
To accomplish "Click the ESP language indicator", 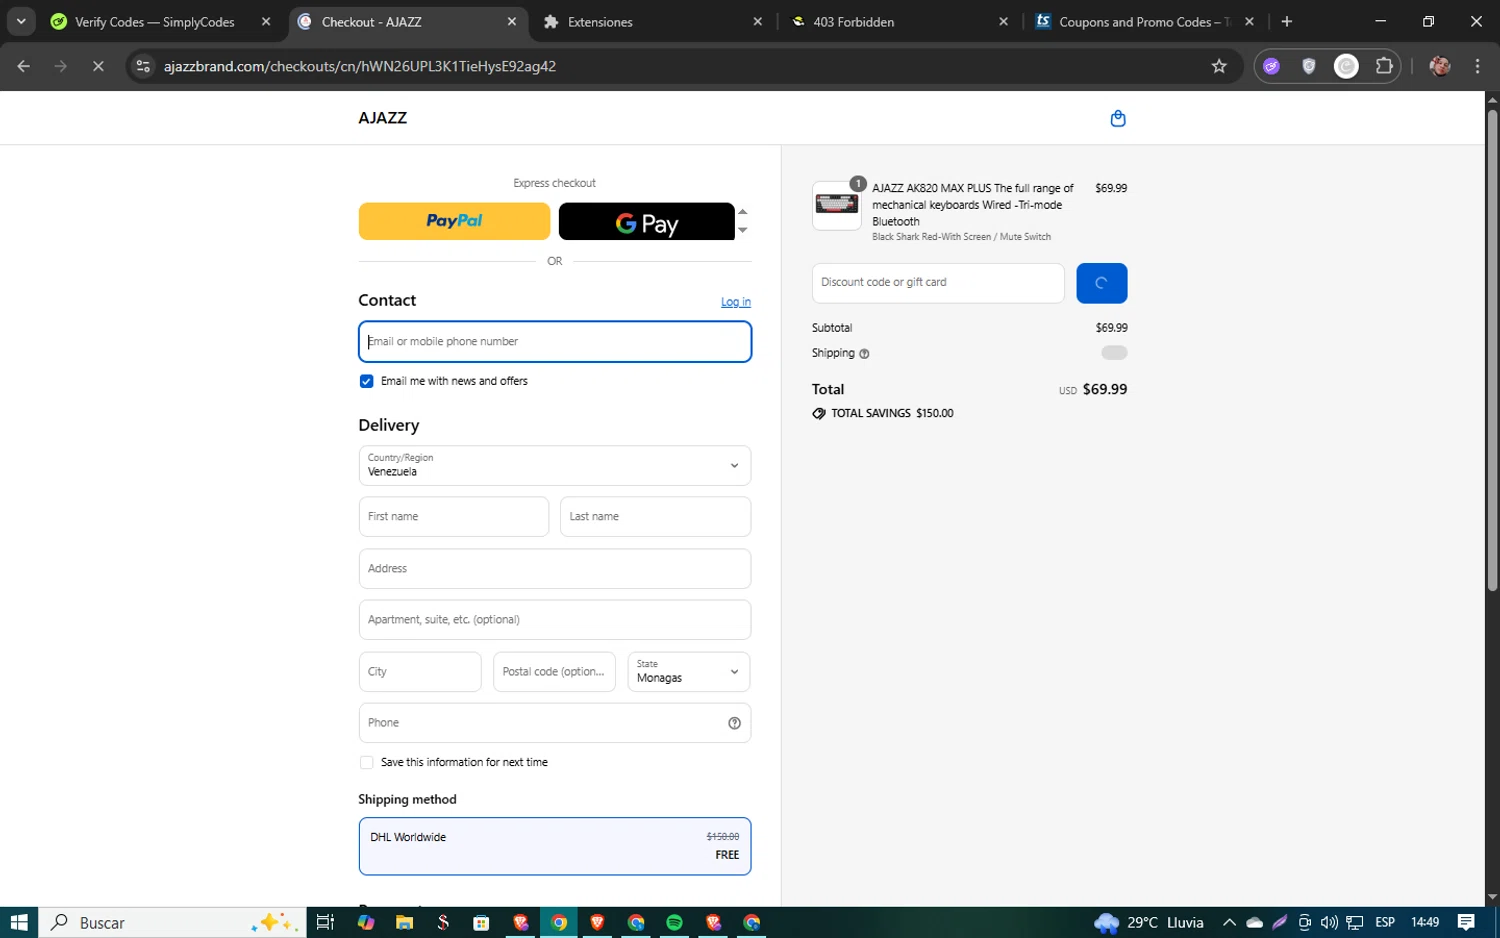I will 1385,922.
